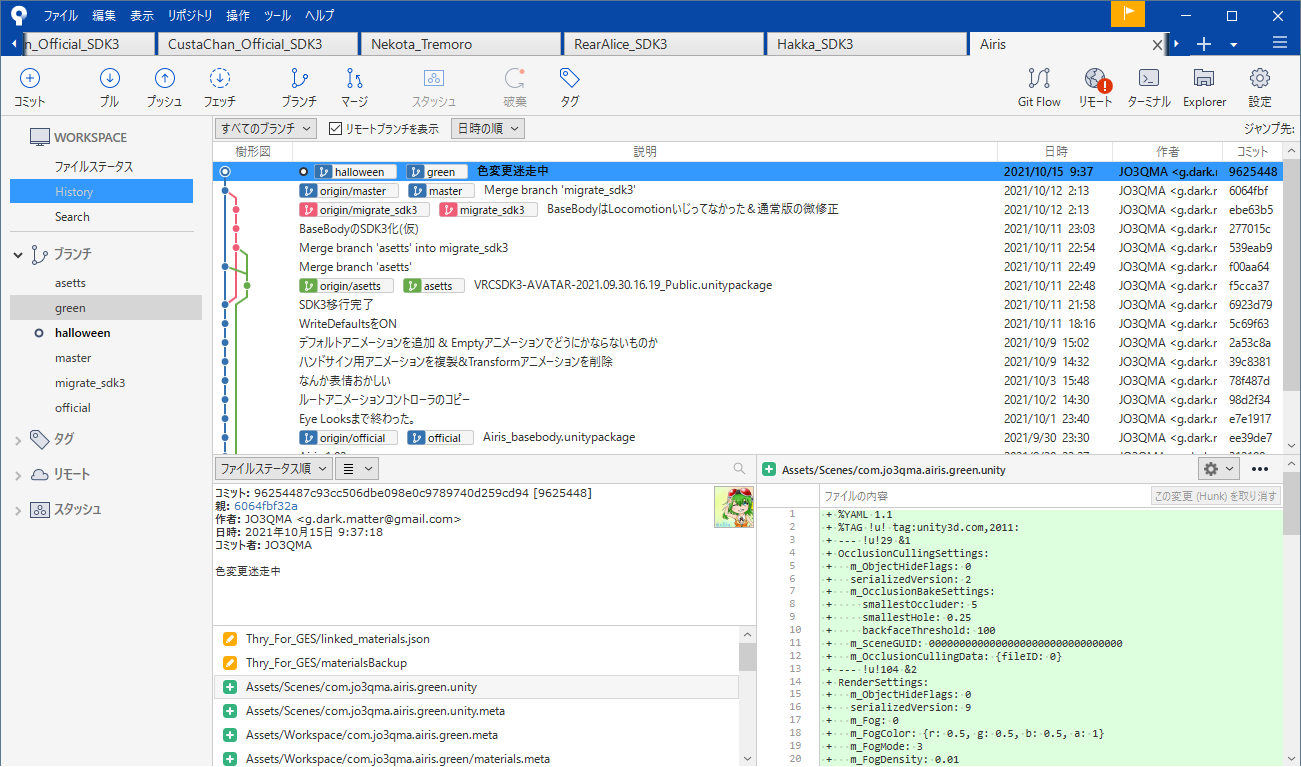Click the プル (Pull) toolbar icon
Viewport: 1301px width, 767px height.
click(109, 86)
